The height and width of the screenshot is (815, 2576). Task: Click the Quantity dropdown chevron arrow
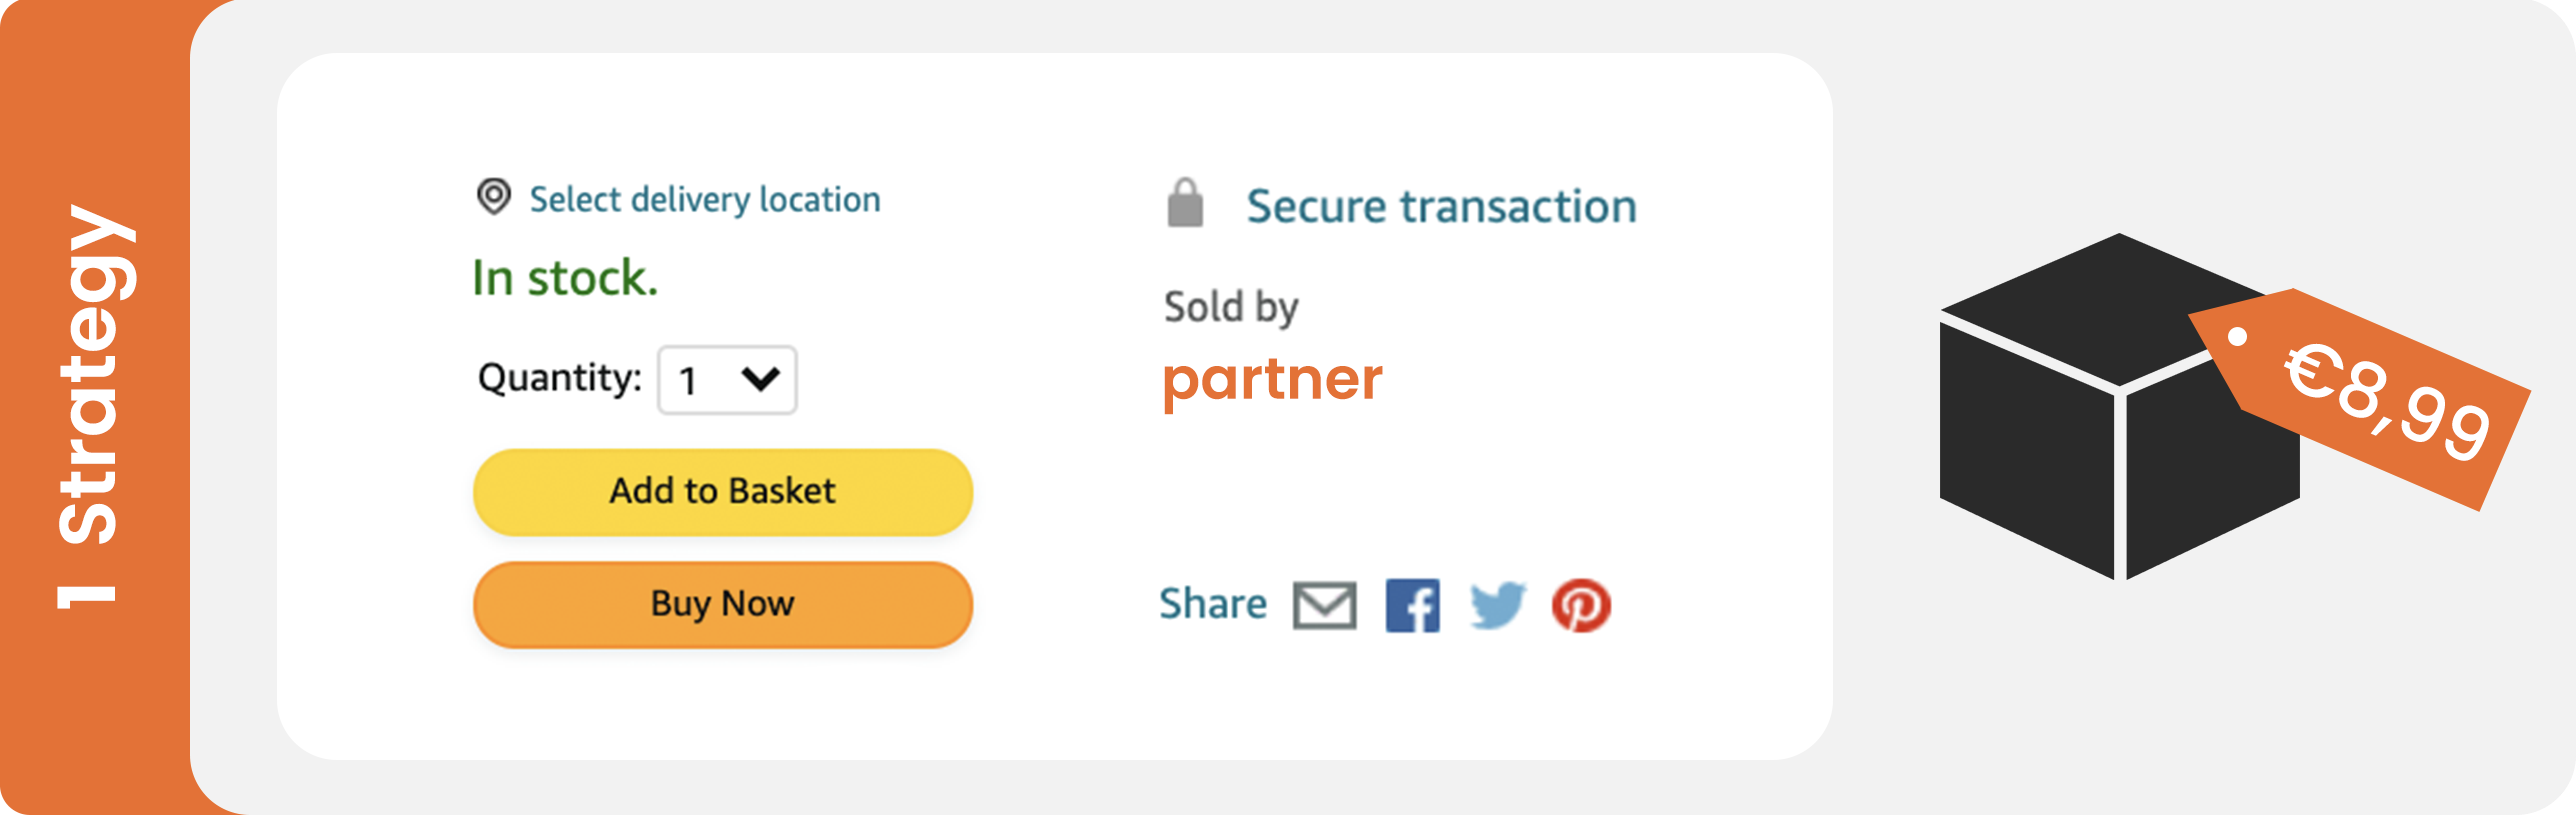tap(760, 378)
